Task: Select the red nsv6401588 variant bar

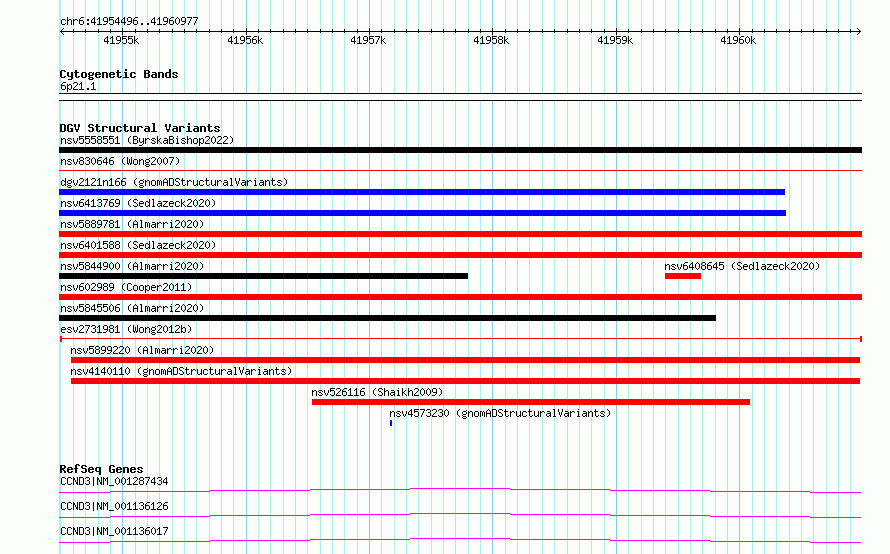Action: [x=460, y=255]
